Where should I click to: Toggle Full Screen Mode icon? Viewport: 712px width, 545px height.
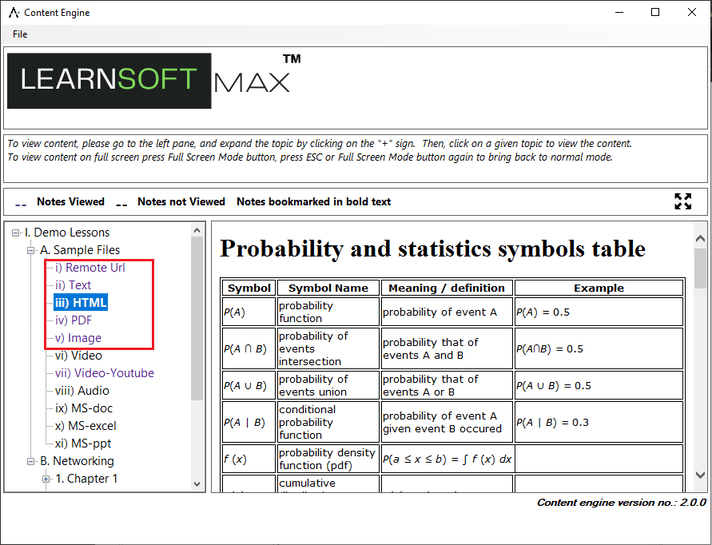point(683,201)
